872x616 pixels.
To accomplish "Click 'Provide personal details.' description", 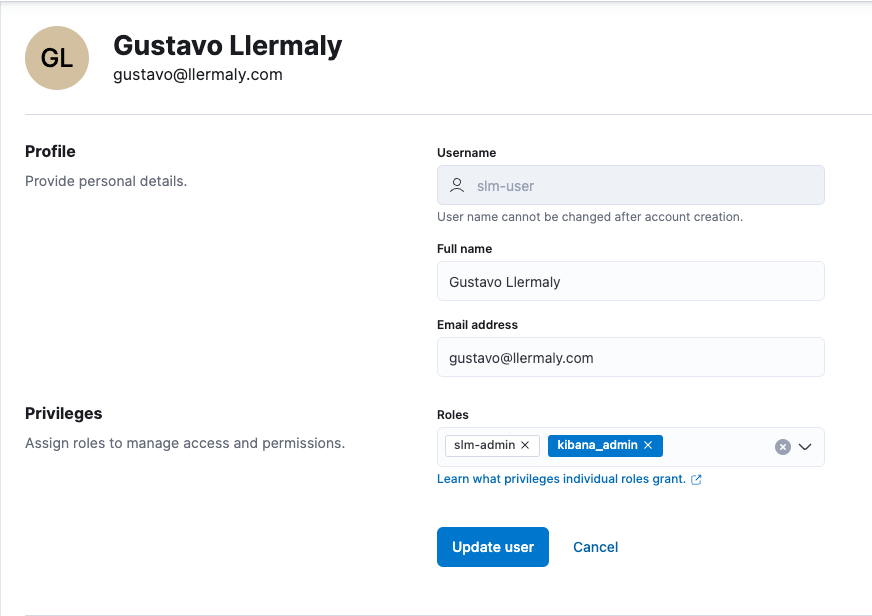I will (x=106, y=181).
